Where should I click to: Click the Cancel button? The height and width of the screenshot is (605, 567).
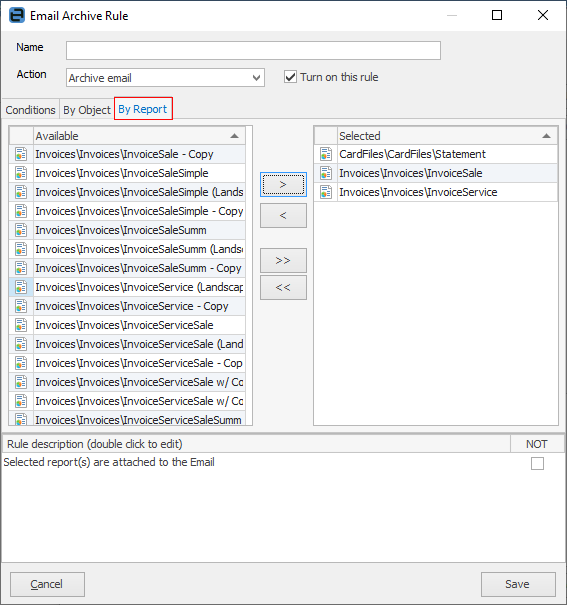tap(47, 584)
